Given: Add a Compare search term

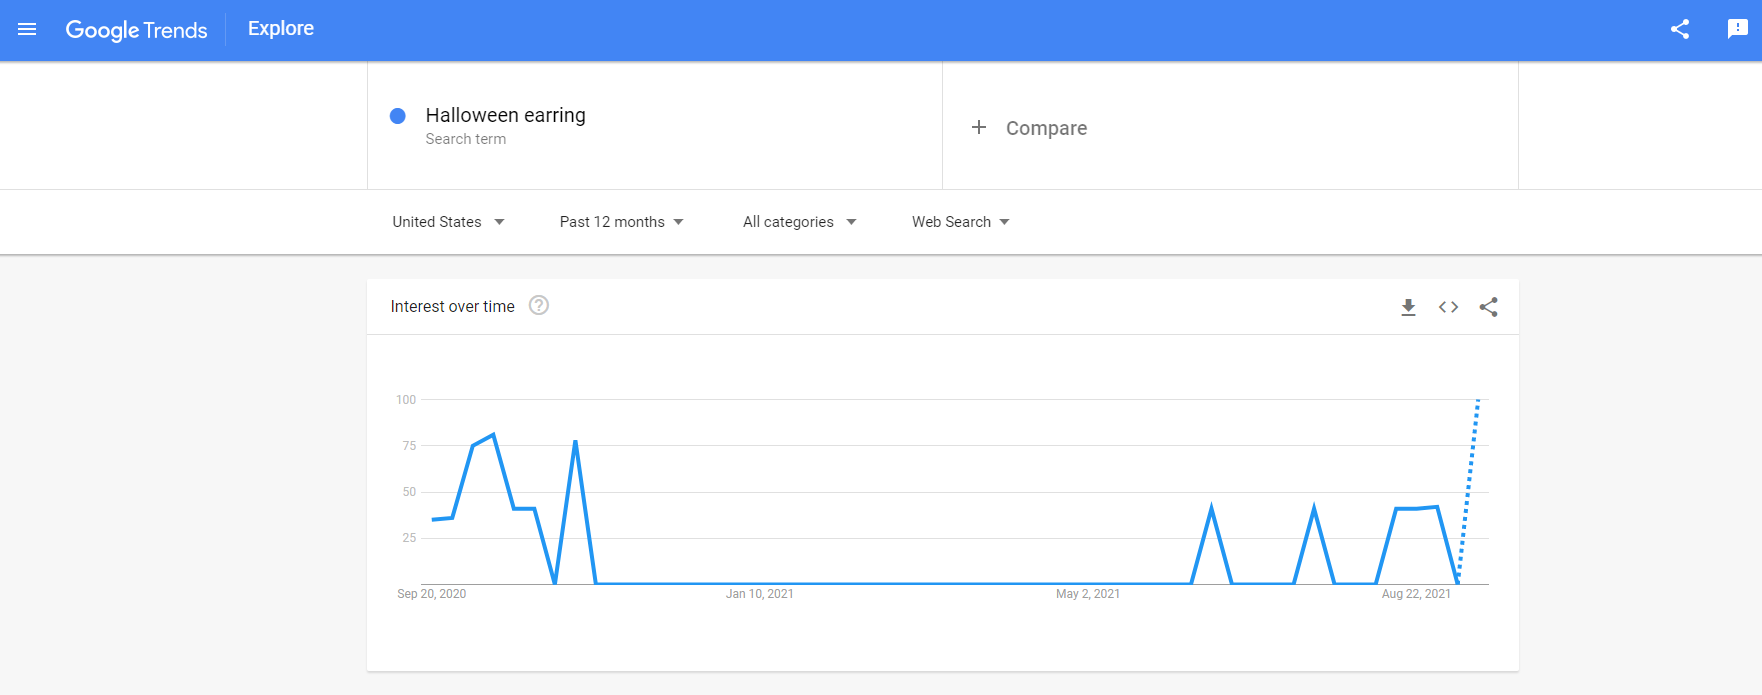Looking at the screenshot, I should (1030, 128).
